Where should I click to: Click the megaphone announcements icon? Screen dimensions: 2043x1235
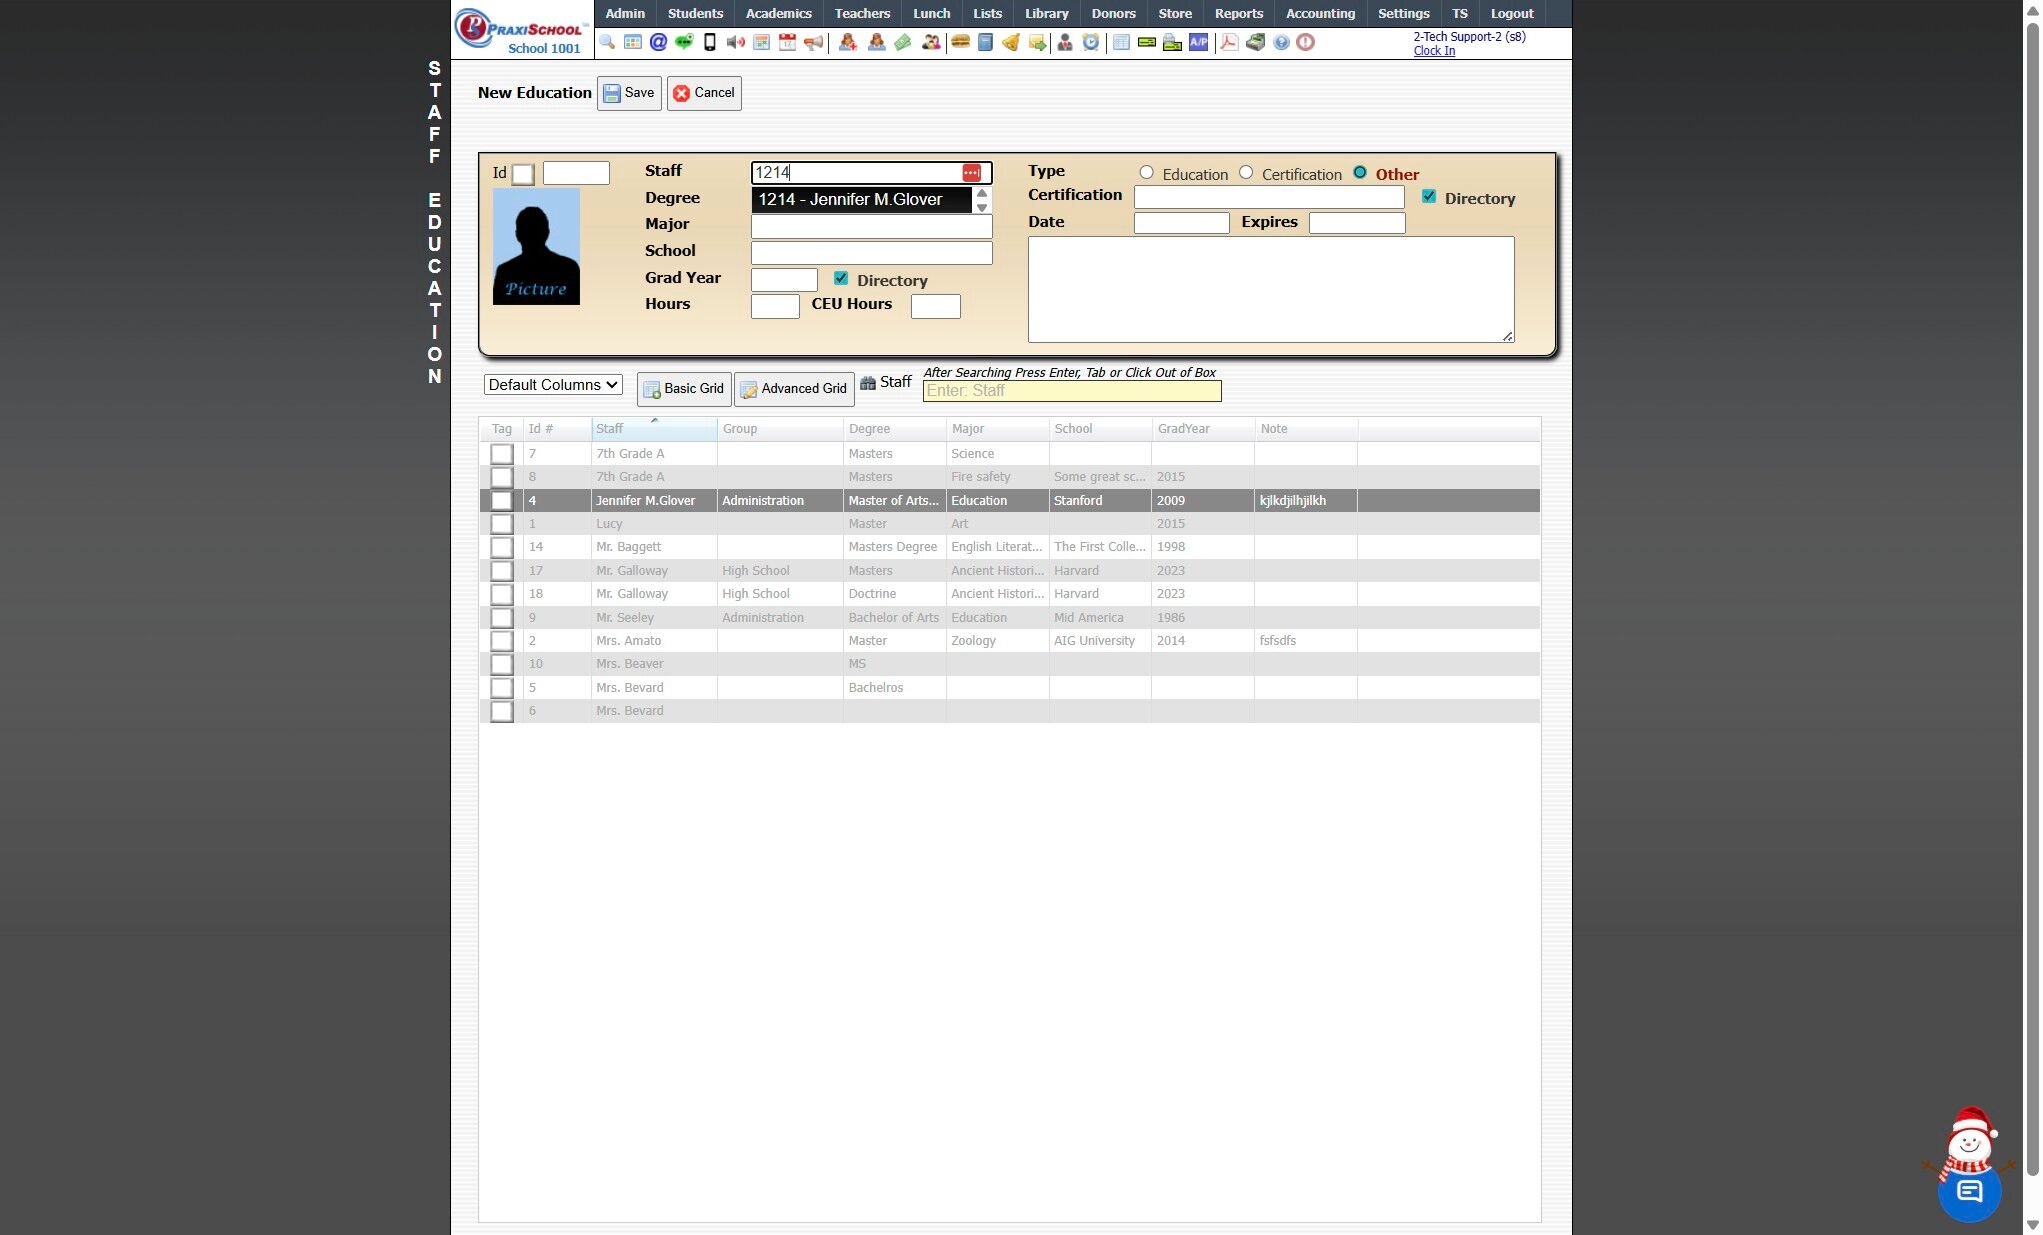click(x=814, y=42)
